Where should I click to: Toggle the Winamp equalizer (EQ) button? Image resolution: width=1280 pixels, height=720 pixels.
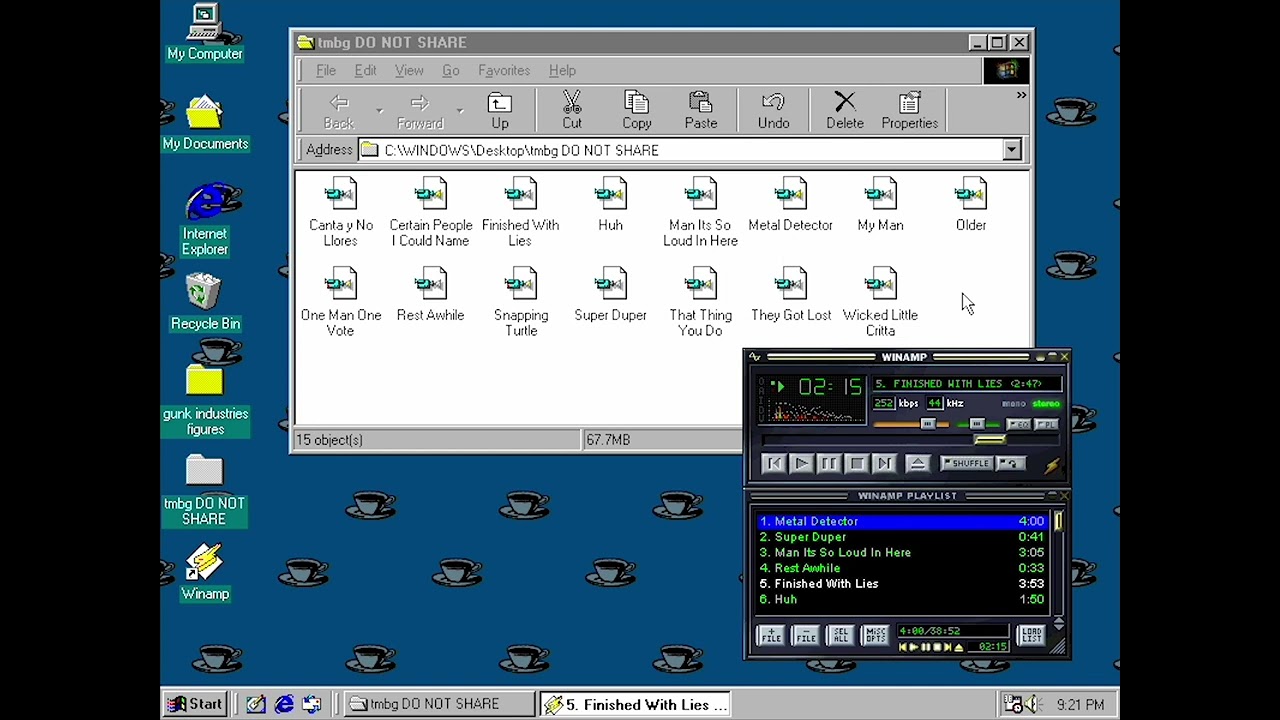click(x=1018, y=424)
